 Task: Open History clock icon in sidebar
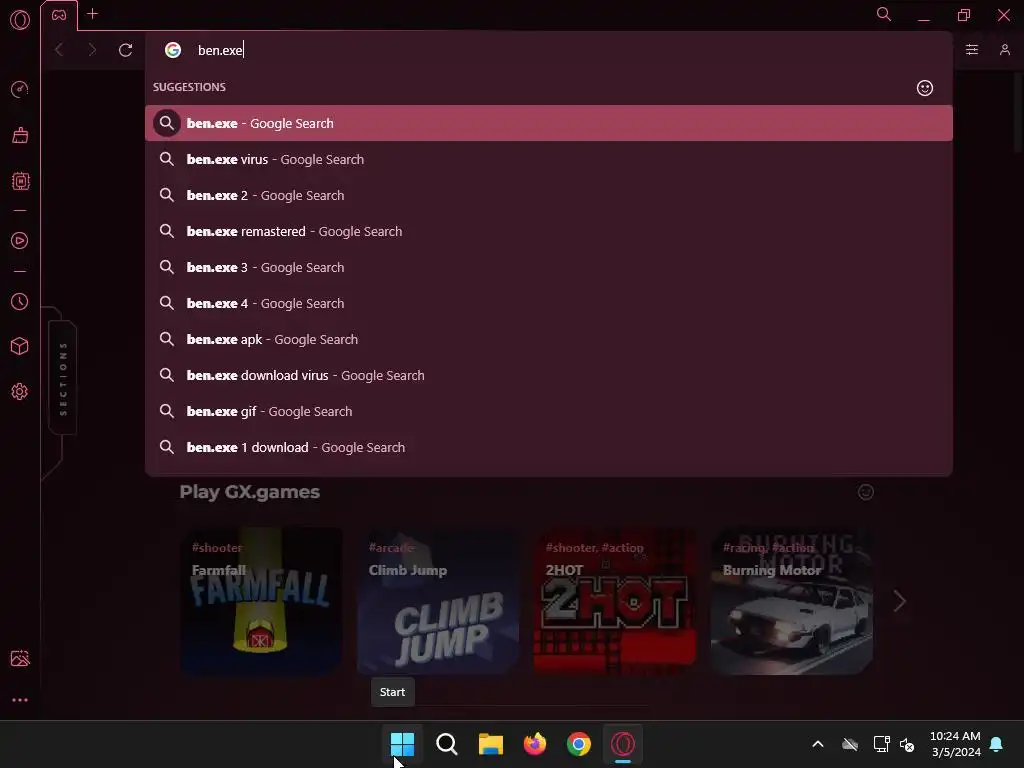point(20,302)
